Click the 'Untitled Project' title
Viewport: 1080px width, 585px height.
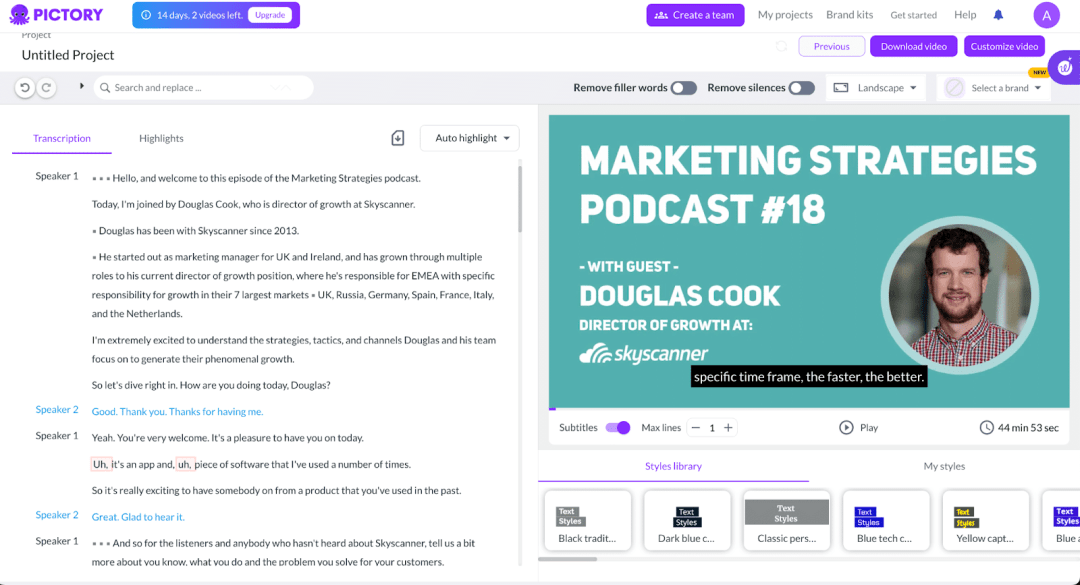click(68, 54)
